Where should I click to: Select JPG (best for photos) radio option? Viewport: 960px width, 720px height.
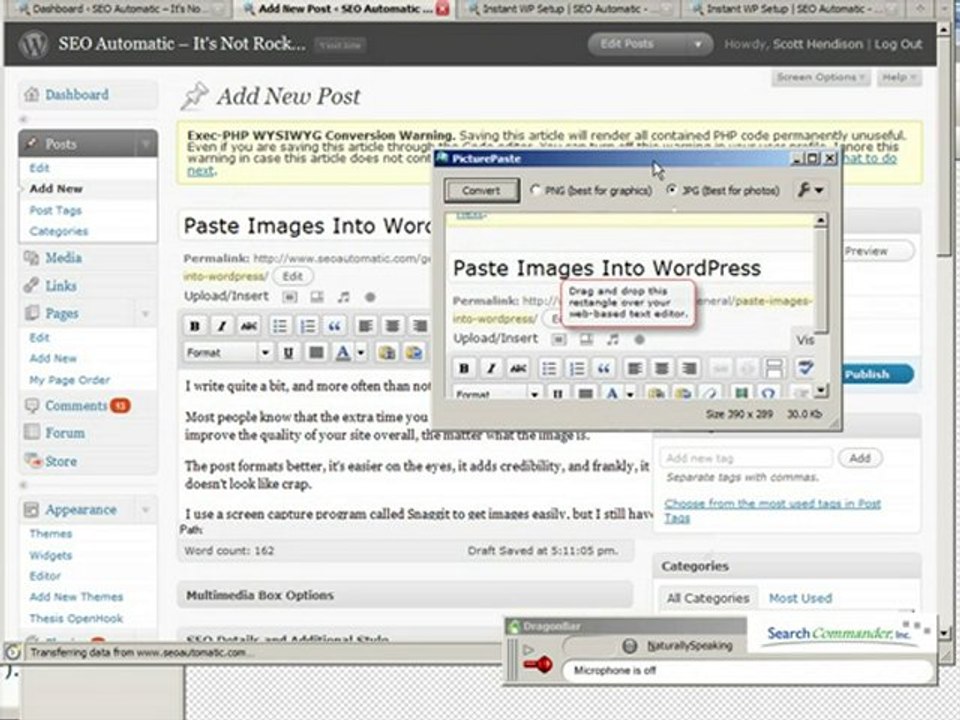(672, 190)
